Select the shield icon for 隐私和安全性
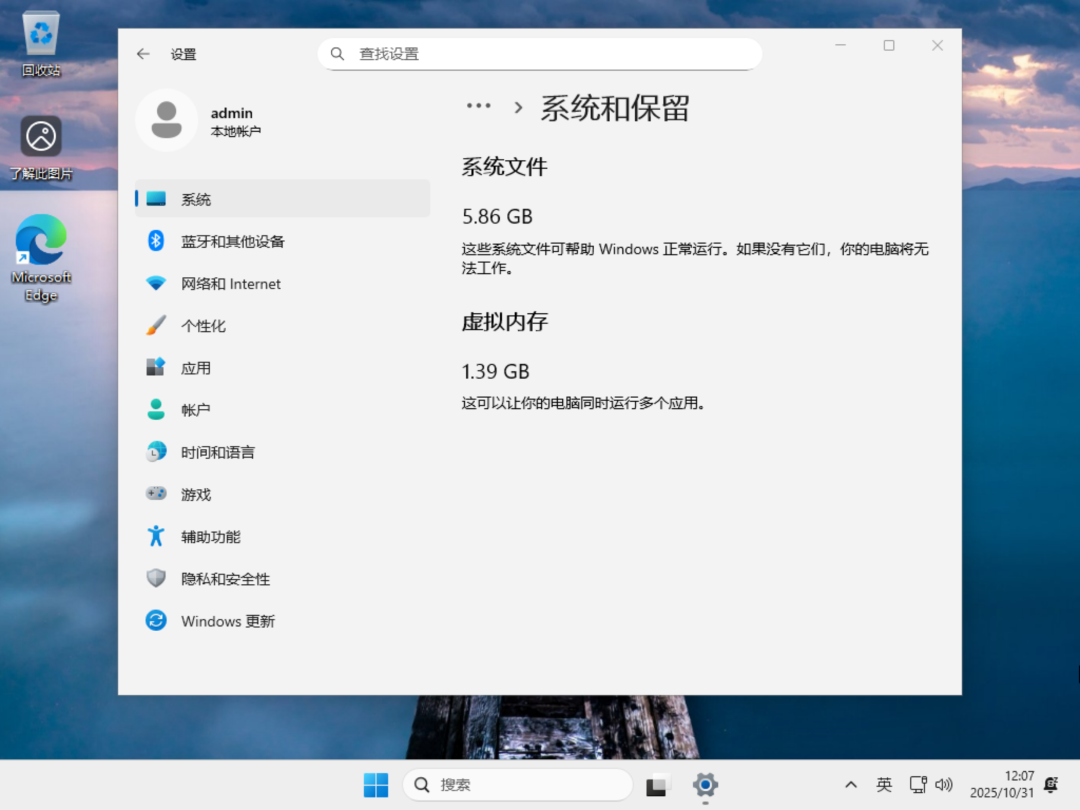This screenshot has width=1080, height=810. pos(156,578)
